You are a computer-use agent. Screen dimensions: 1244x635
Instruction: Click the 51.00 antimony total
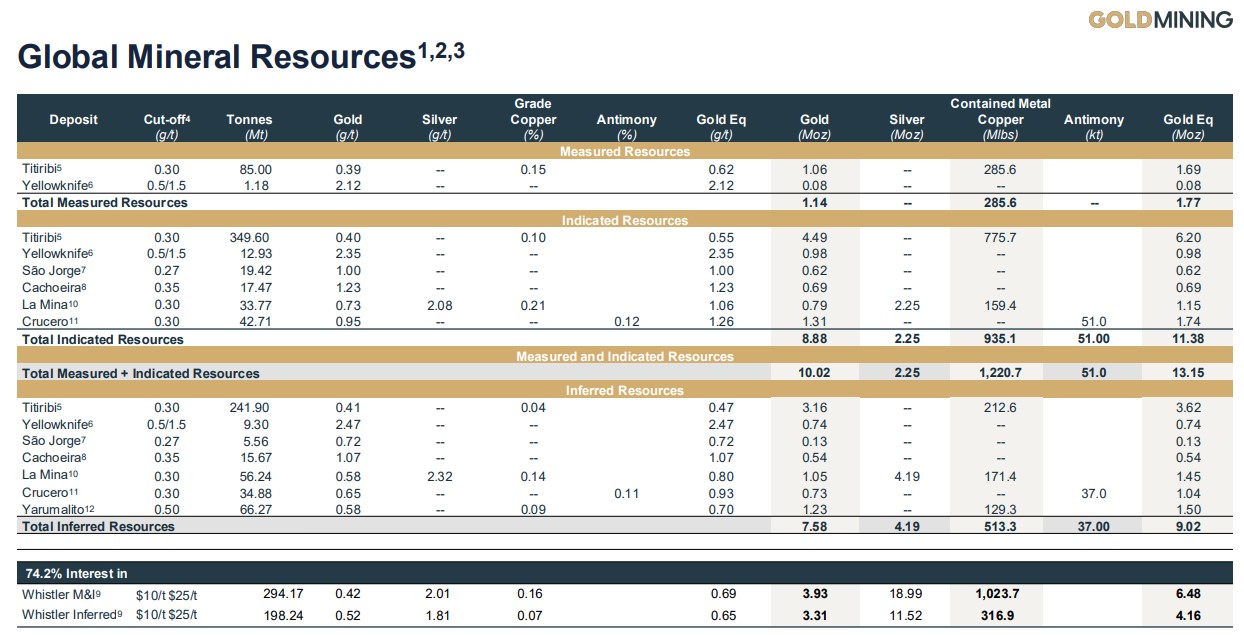[1094, 339]
